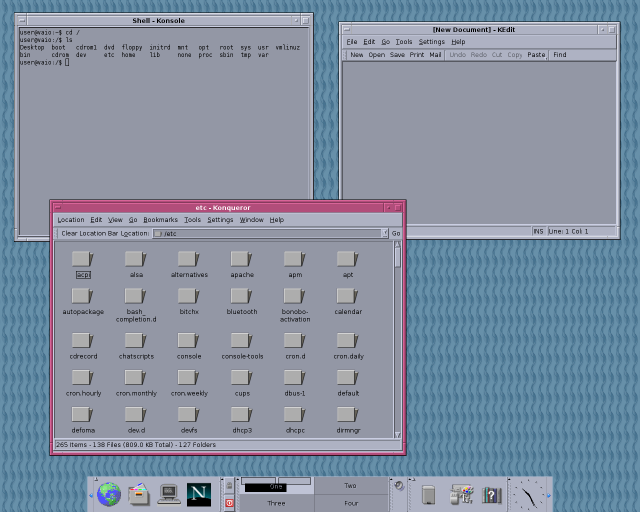Select the apm folder icon
The height and width of the screenshot is (512, 640).
[295, 259]
